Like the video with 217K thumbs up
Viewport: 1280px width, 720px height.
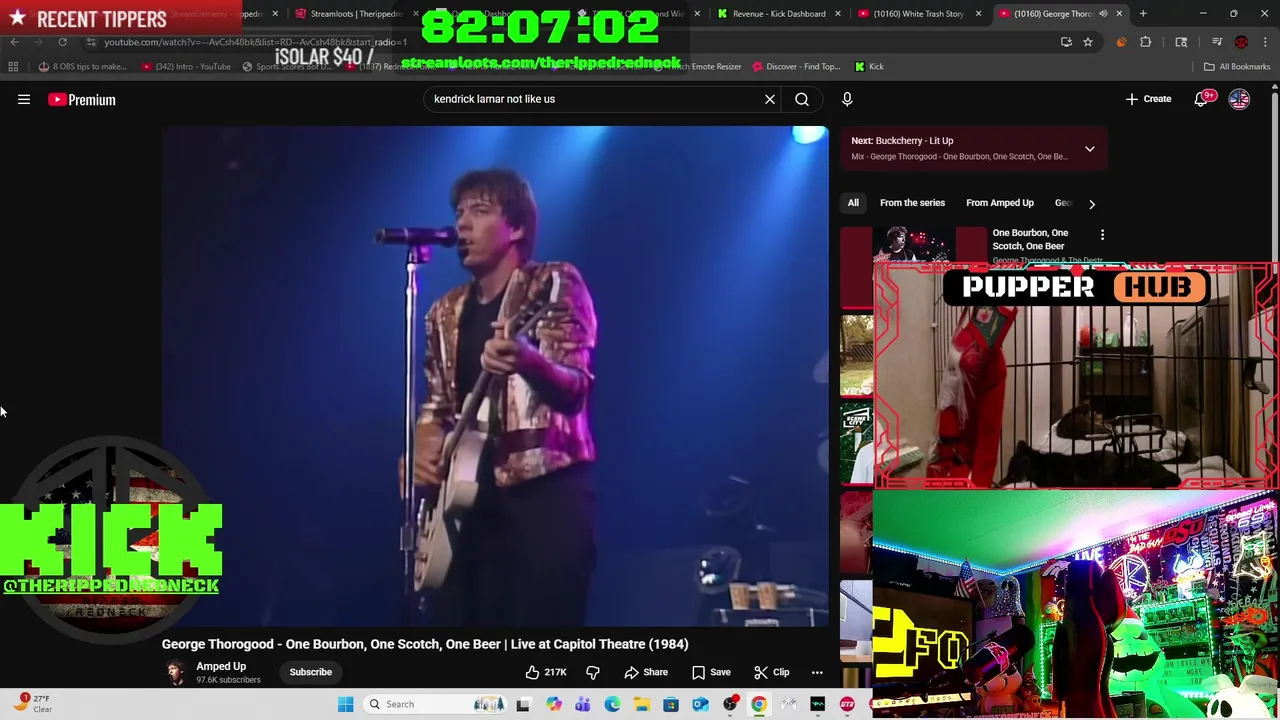[546, 672]
